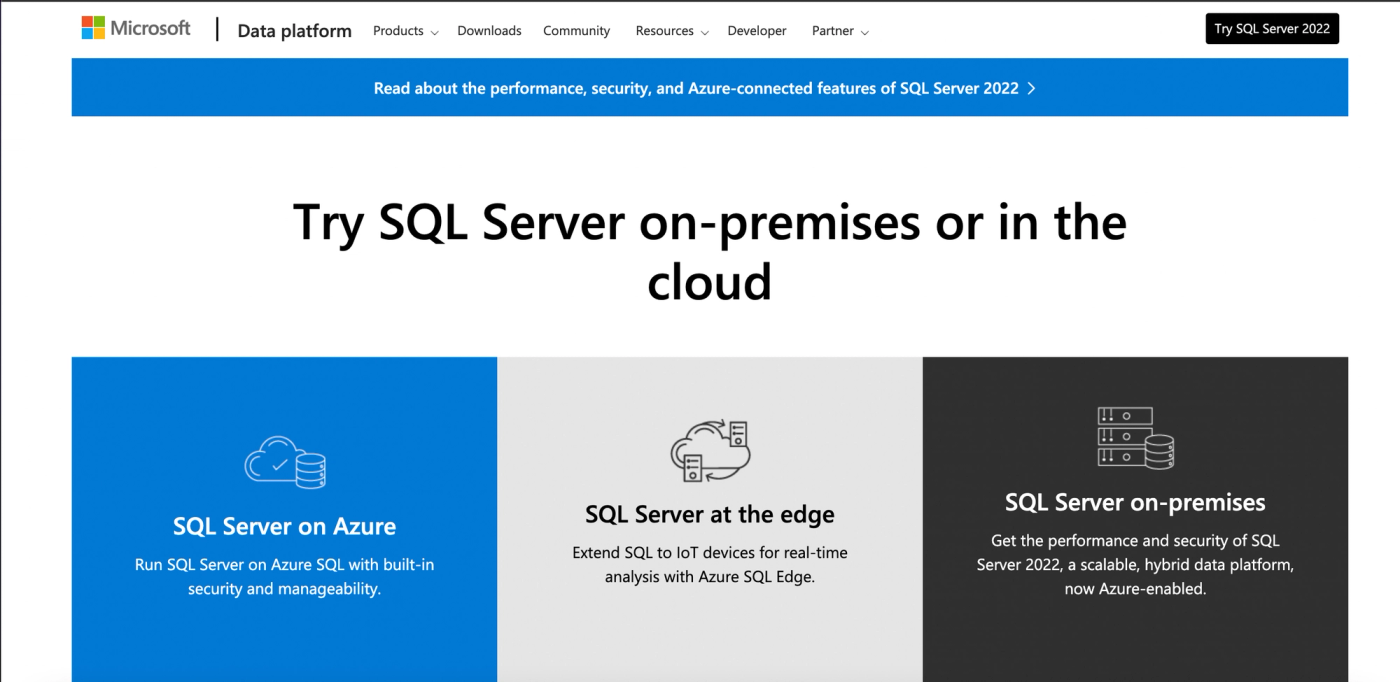This screenshot has height=682, width=1400.
Task: Click the SQL Server on-premises server icon
Action: tap(1135, 438)
